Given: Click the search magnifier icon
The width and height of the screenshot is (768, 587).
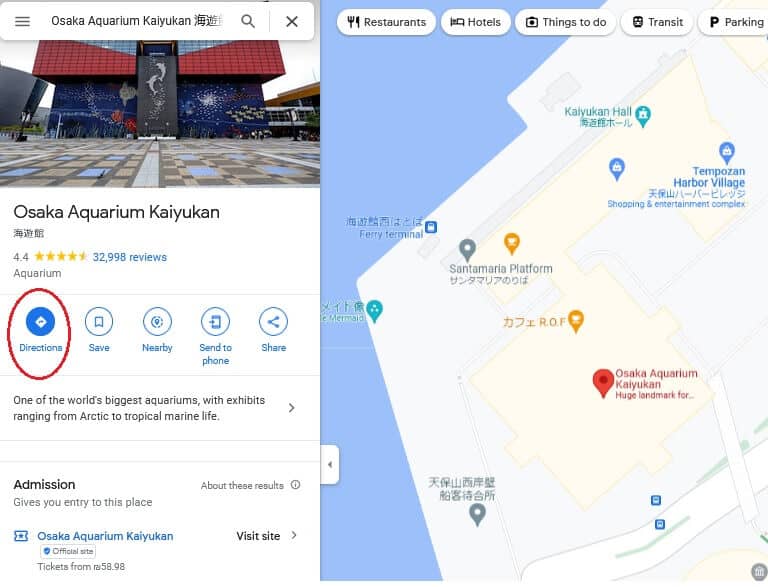Looking at the screenshot, I should (248, 22).
